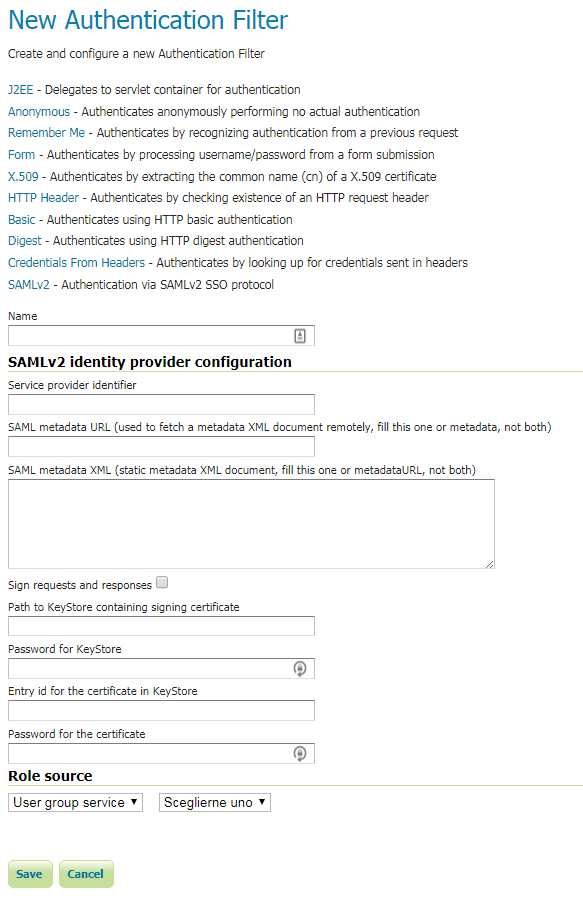Cancel the authentication filter creation
The width and height of the screenshot is (583, 906).
tap(86, 874)
